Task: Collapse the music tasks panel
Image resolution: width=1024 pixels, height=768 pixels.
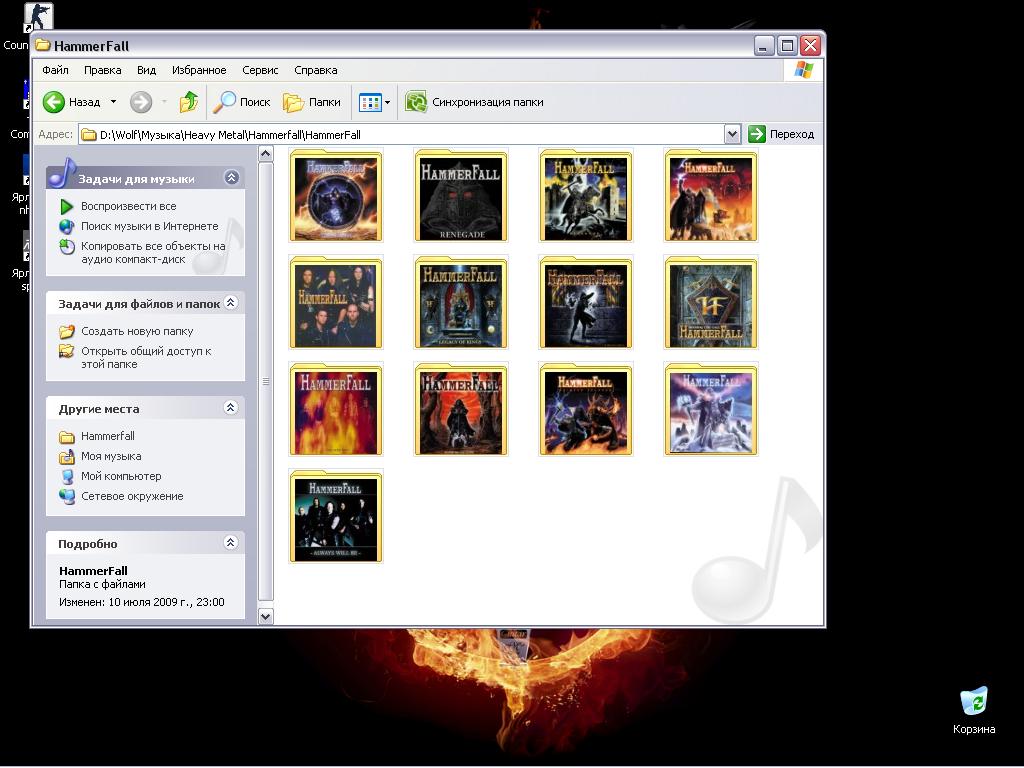Action: [231, 178]
